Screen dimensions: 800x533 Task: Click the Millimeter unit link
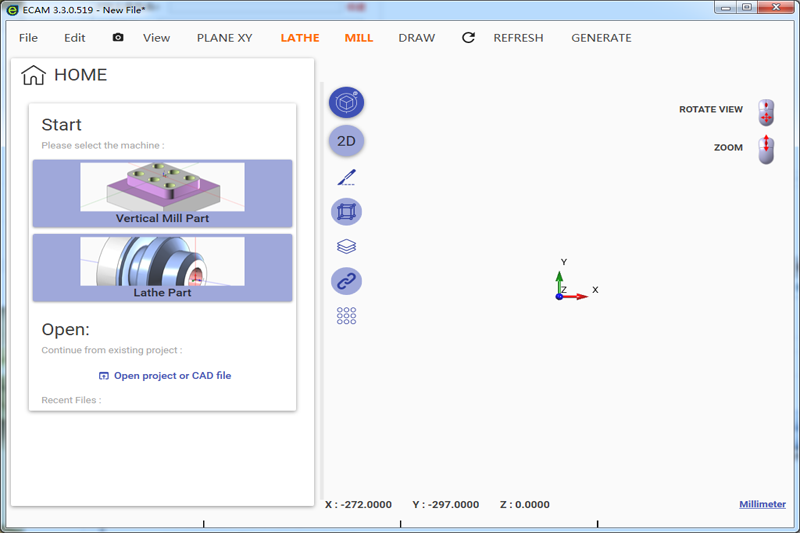(762, 504)
